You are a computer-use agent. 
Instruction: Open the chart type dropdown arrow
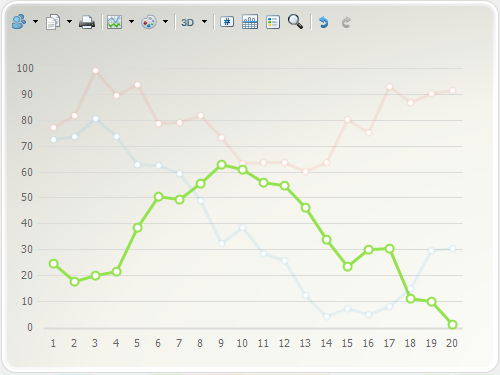[x=131, y=22]
